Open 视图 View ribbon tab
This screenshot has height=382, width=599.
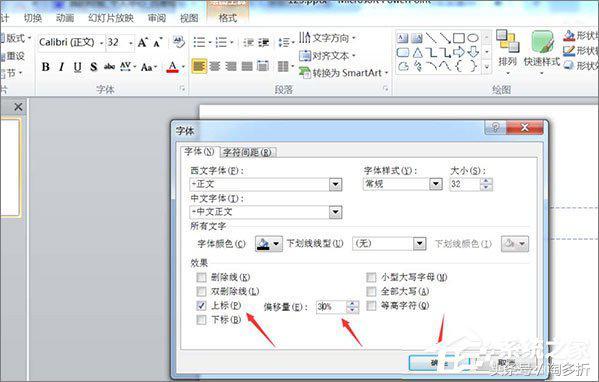tap(189, 18)
